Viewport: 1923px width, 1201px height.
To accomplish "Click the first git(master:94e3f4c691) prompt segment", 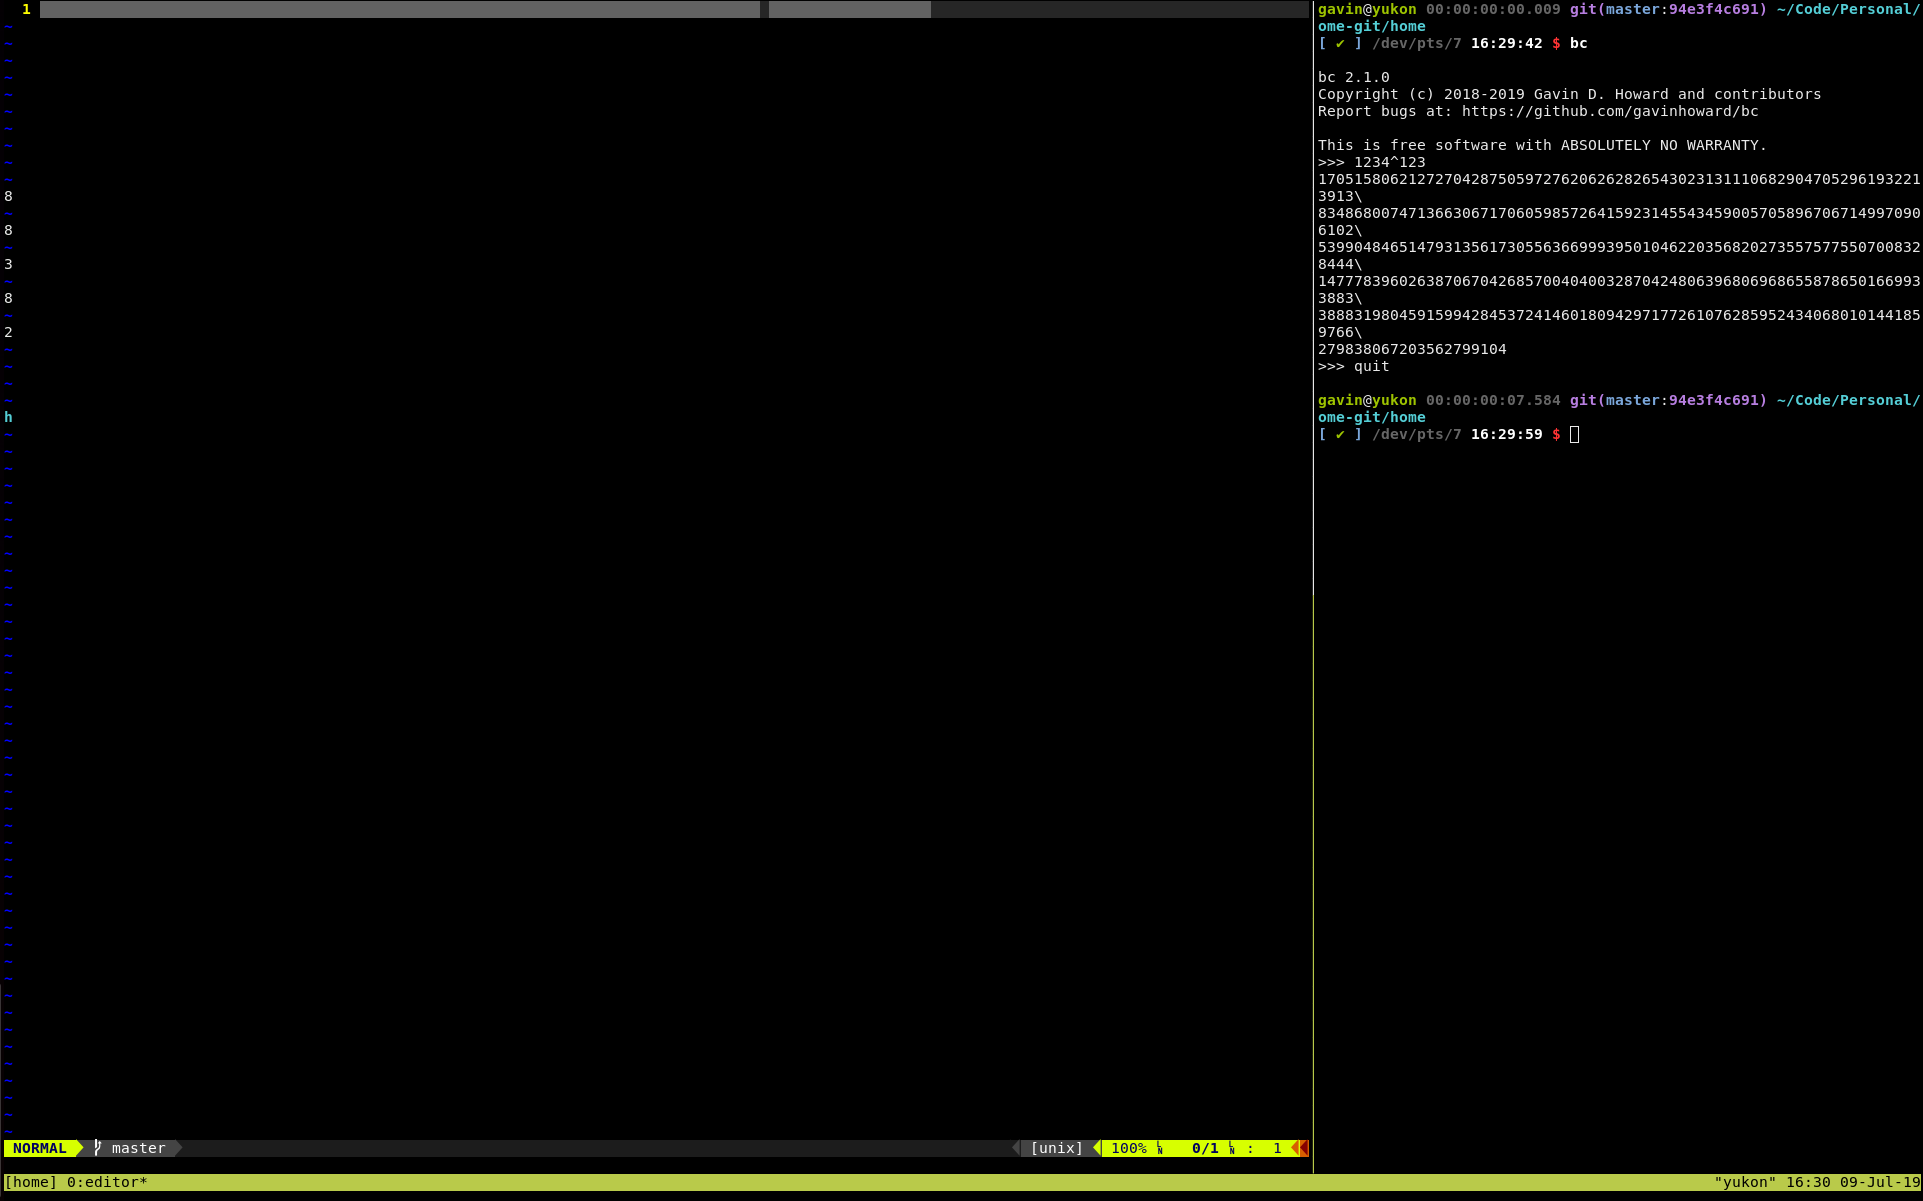I will coord(1669,9).
